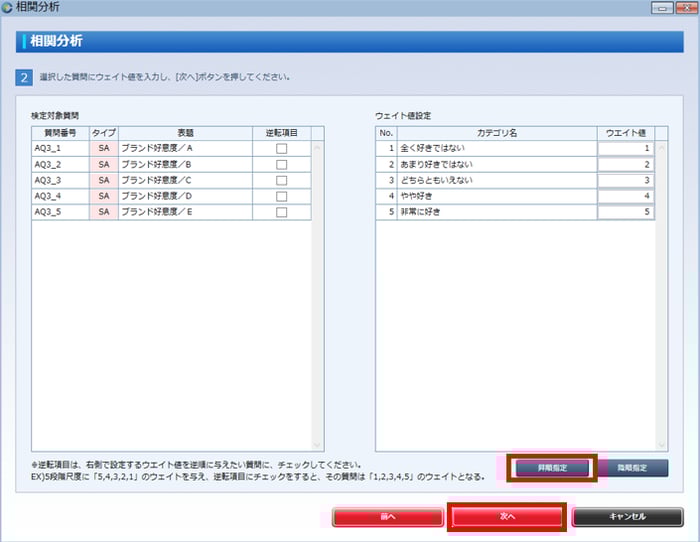Enable the reverse-item checkbox for AQ3_5
Screen dimensions: 700x542
281,212
